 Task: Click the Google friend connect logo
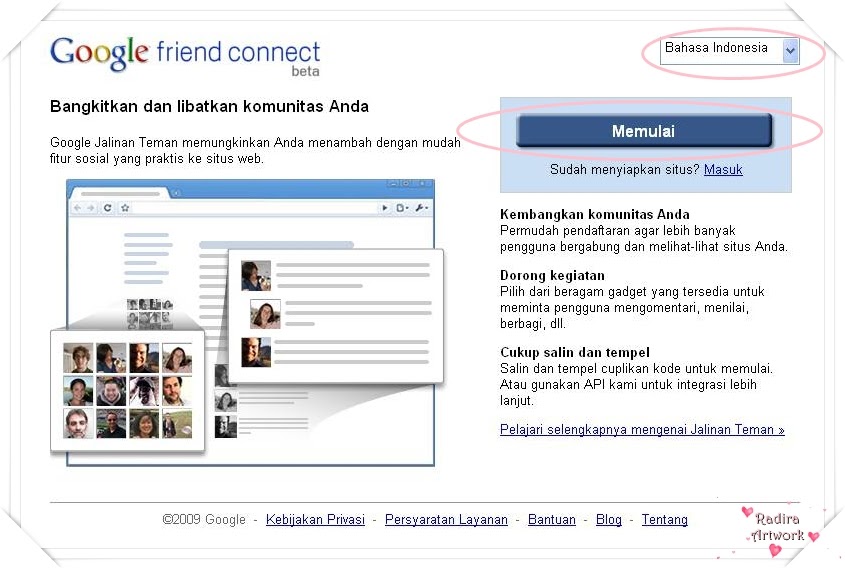185,55
